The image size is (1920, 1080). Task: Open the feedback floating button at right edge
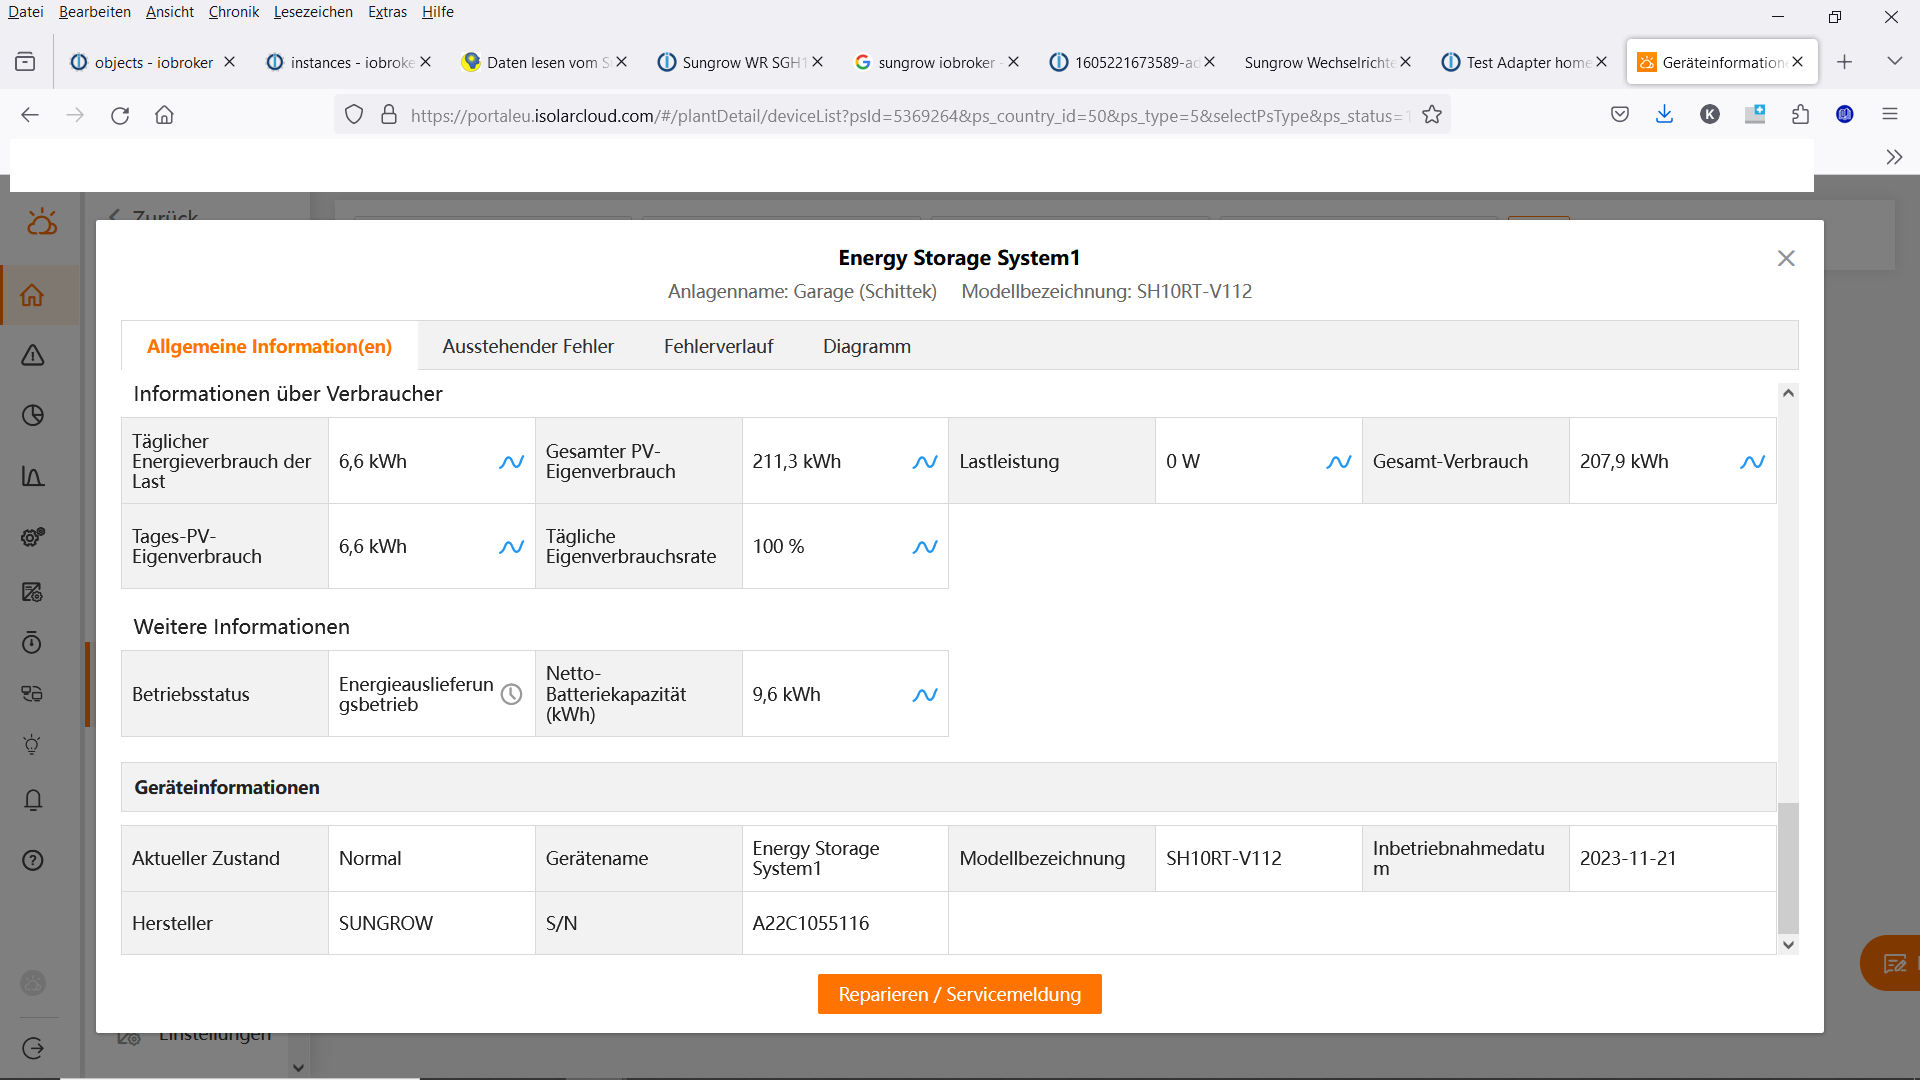[x=1891, y=963]
